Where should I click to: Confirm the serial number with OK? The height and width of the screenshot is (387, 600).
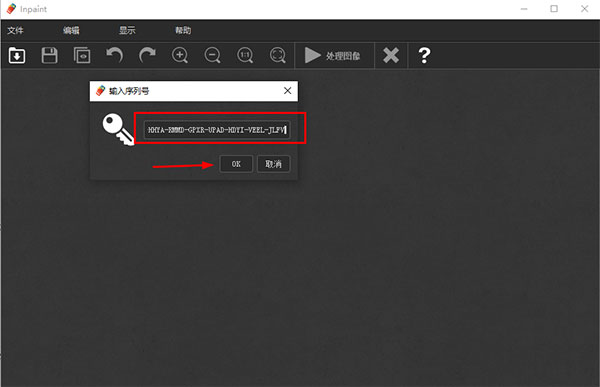236,164
